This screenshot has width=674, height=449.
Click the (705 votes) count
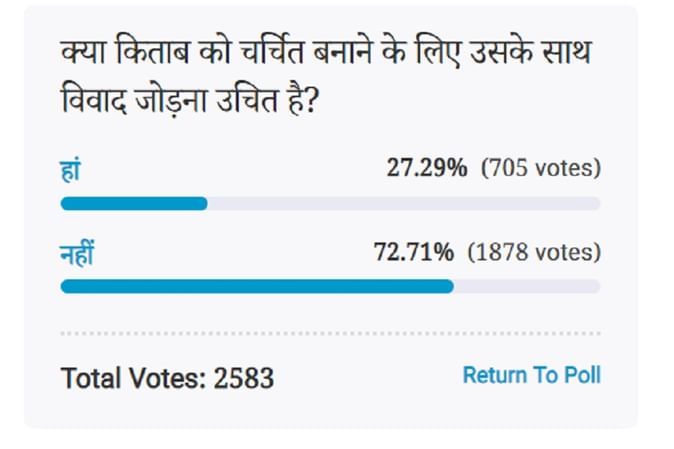point(540,168)
